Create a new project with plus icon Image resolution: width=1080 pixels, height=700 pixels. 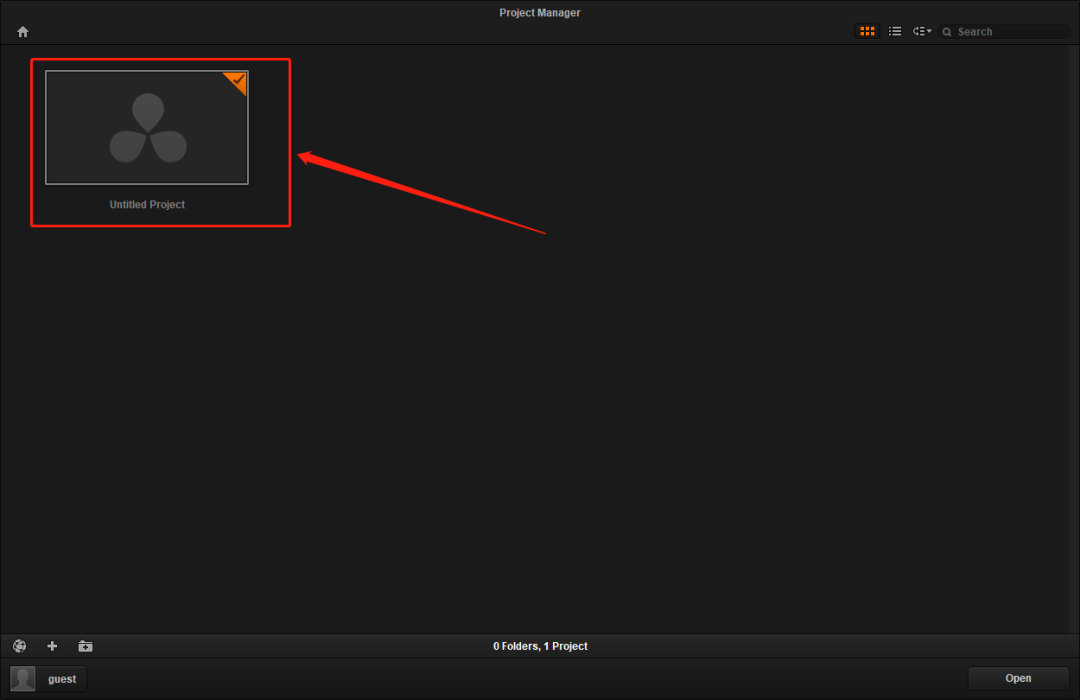click(x=52, y=646)
